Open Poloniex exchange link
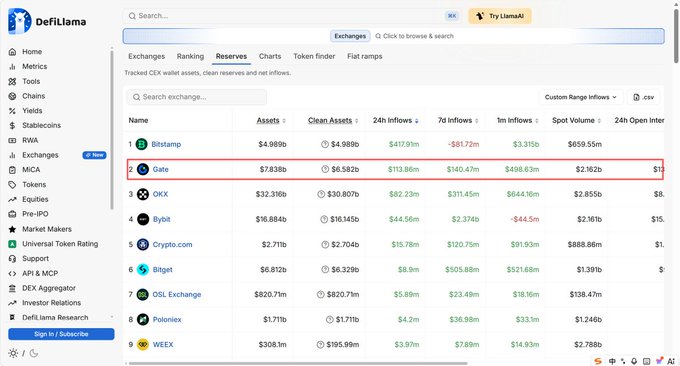The width and height of the screenshot is (680, 366). click(x=167, y=320)
